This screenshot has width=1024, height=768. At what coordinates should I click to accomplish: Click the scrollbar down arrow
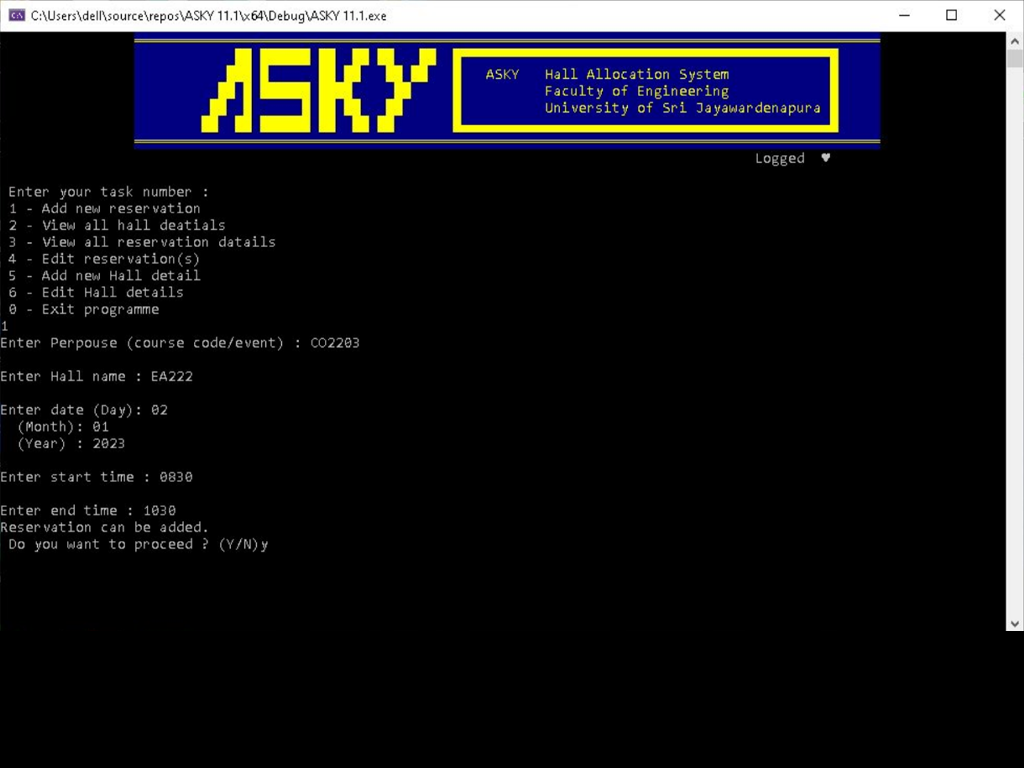tap(1015, 622)
